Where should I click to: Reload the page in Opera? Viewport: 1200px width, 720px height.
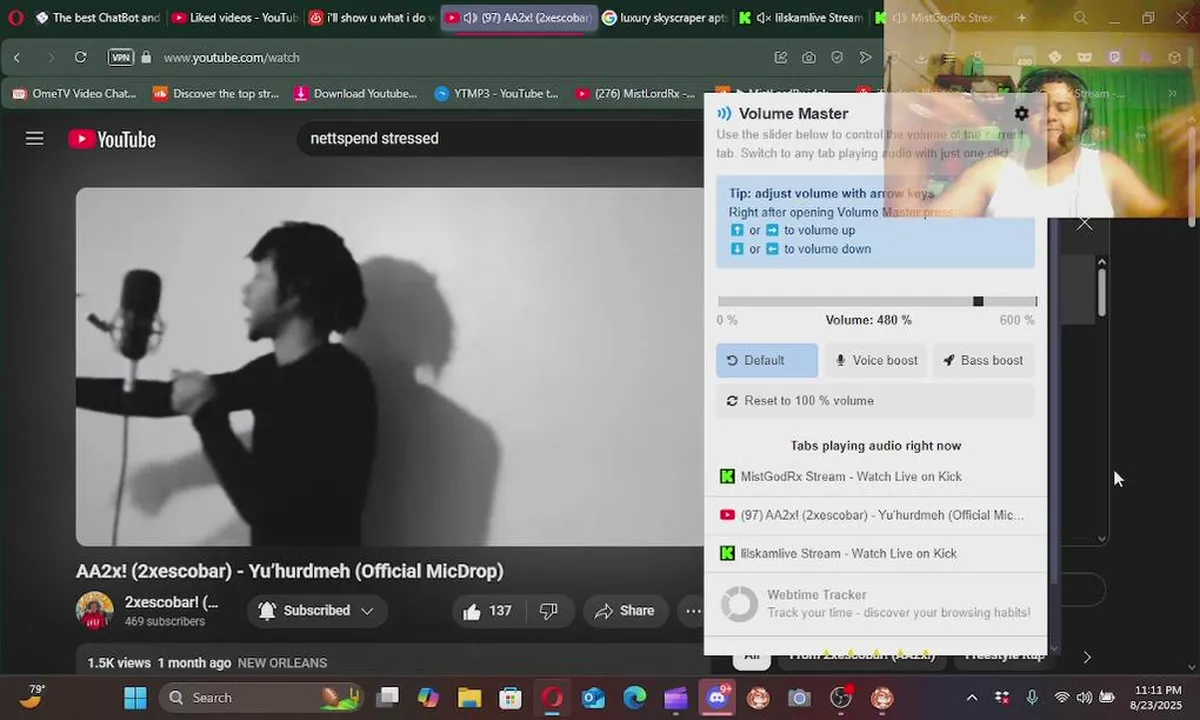click(81, 57)
